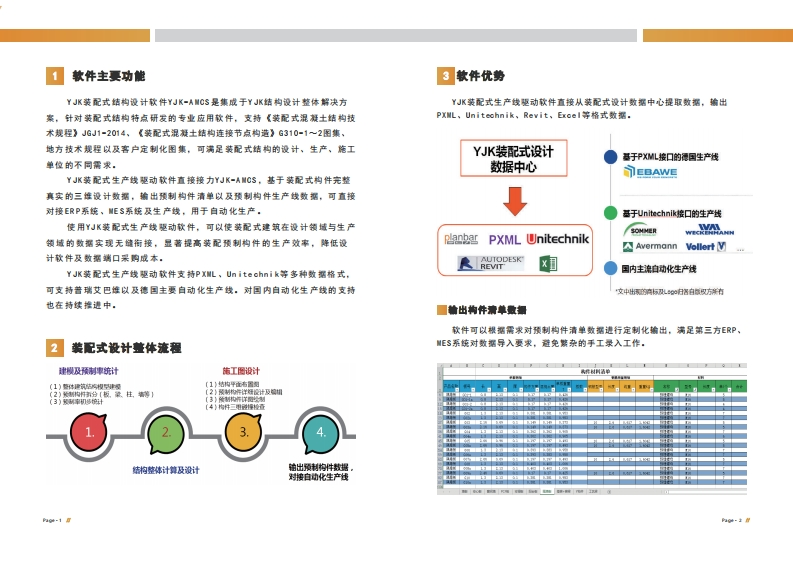Click the Unitechnik logo

click(557, 239)
